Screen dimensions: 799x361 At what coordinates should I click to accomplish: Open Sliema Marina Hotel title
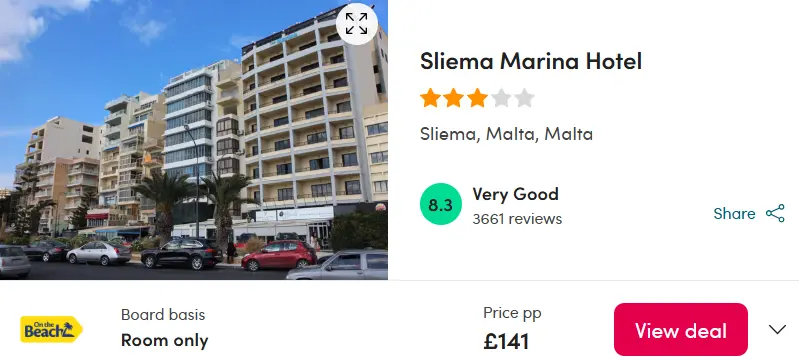[x=530, y=61]
